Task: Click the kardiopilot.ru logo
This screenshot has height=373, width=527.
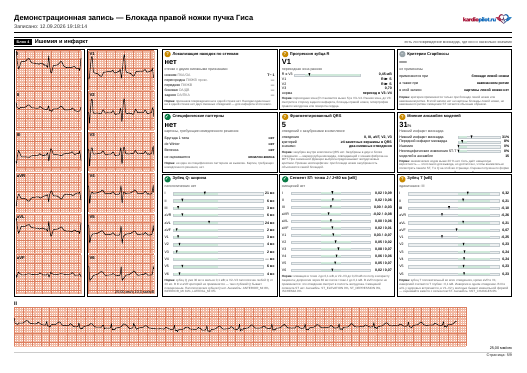Action: pos(487,19)
